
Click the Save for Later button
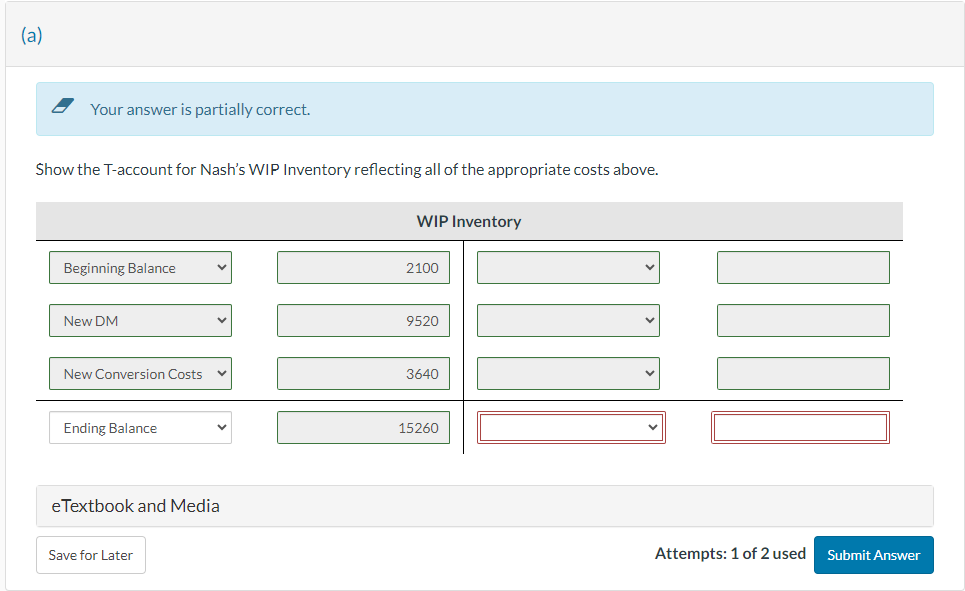tap(90, 555)
